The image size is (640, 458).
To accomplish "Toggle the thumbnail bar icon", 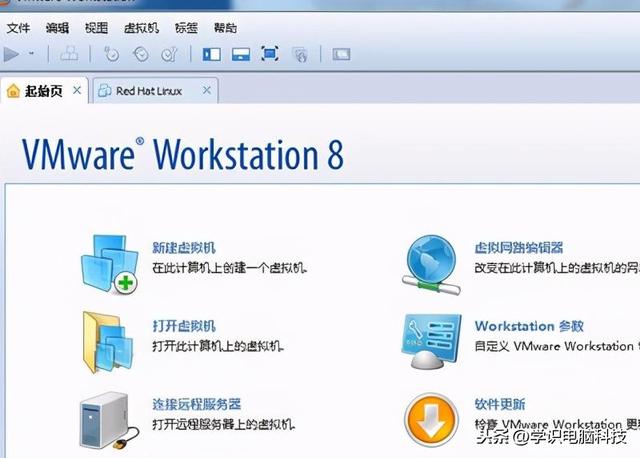I will pyautogui.click(x=241, y=54).
